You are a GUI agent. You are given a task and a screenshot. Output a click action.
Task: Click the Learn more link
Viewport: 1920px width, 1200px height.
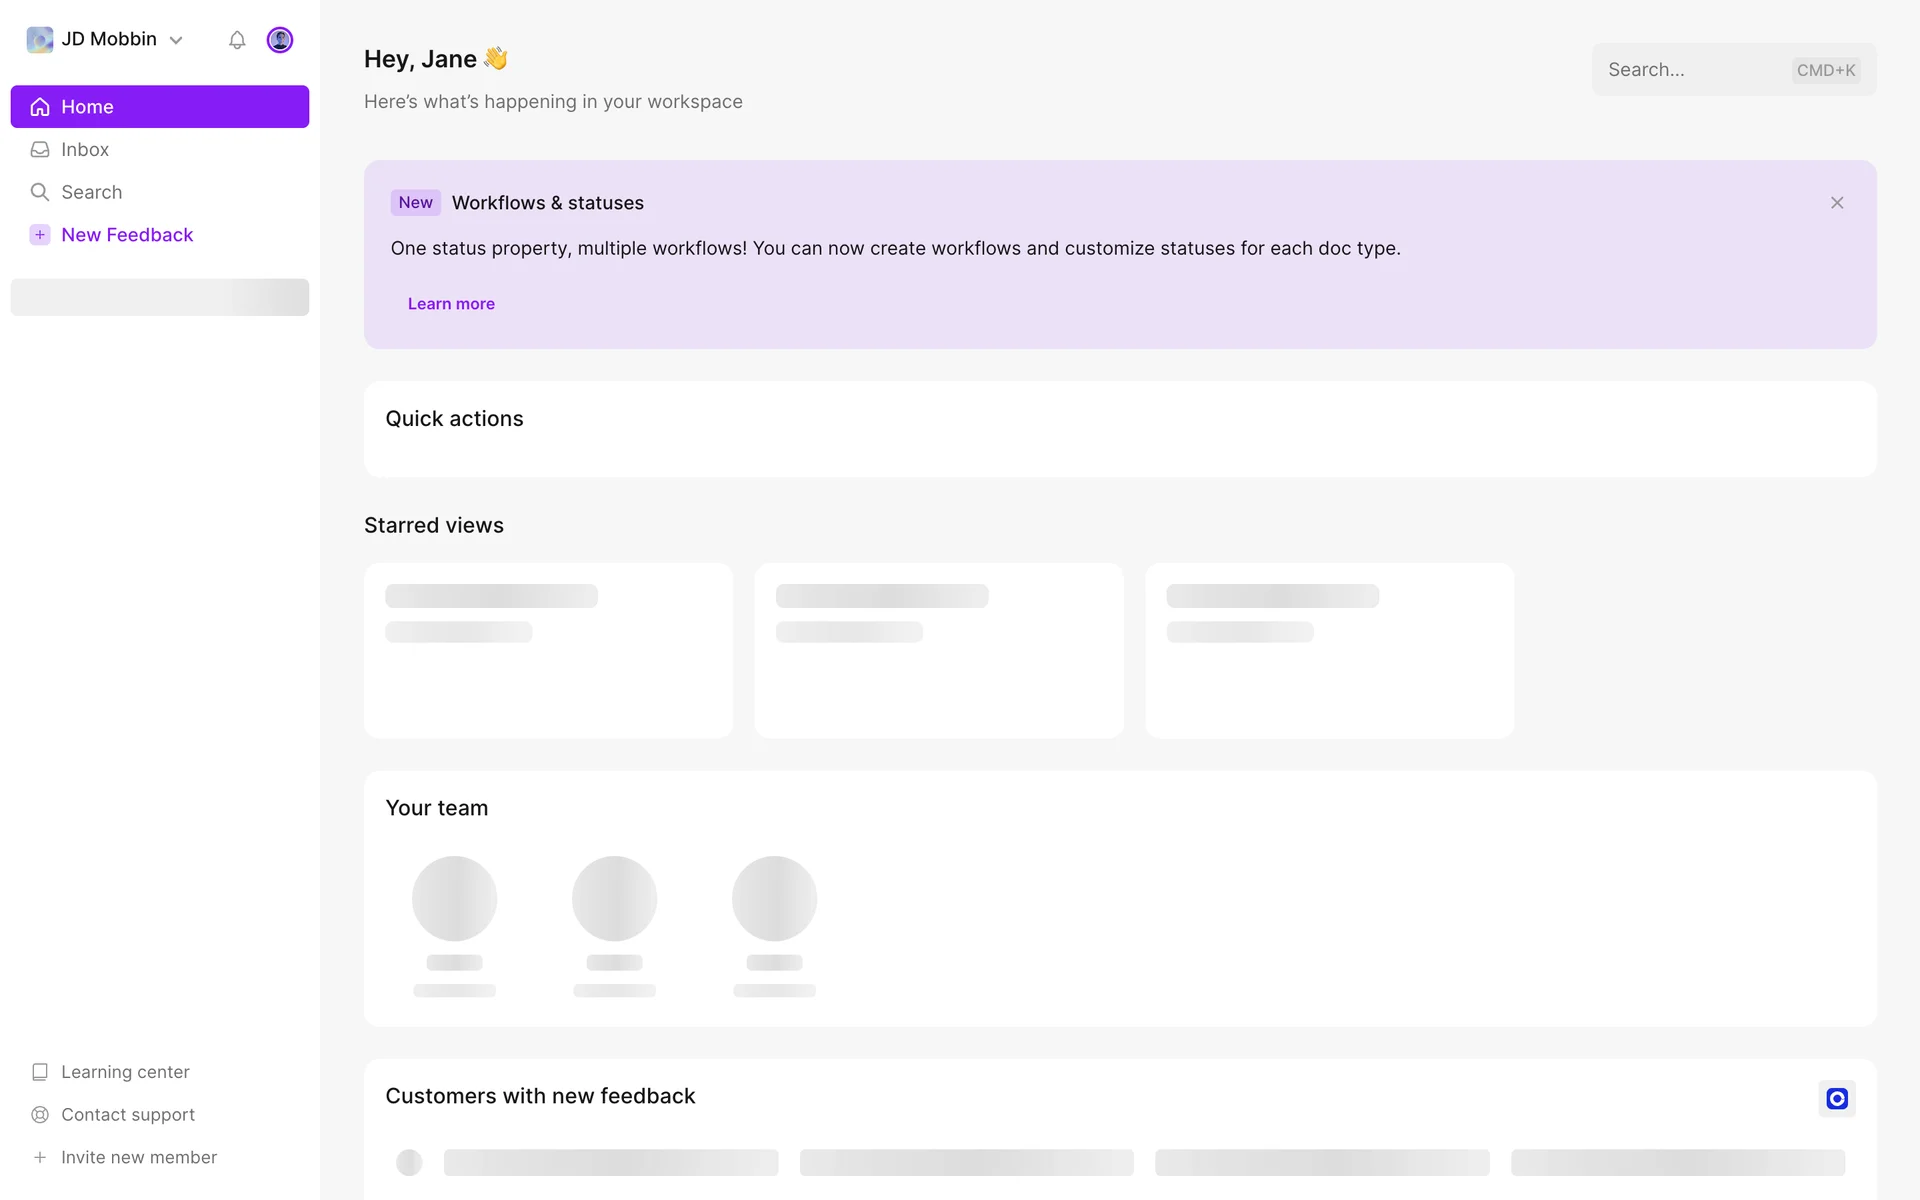click(451, 304)
